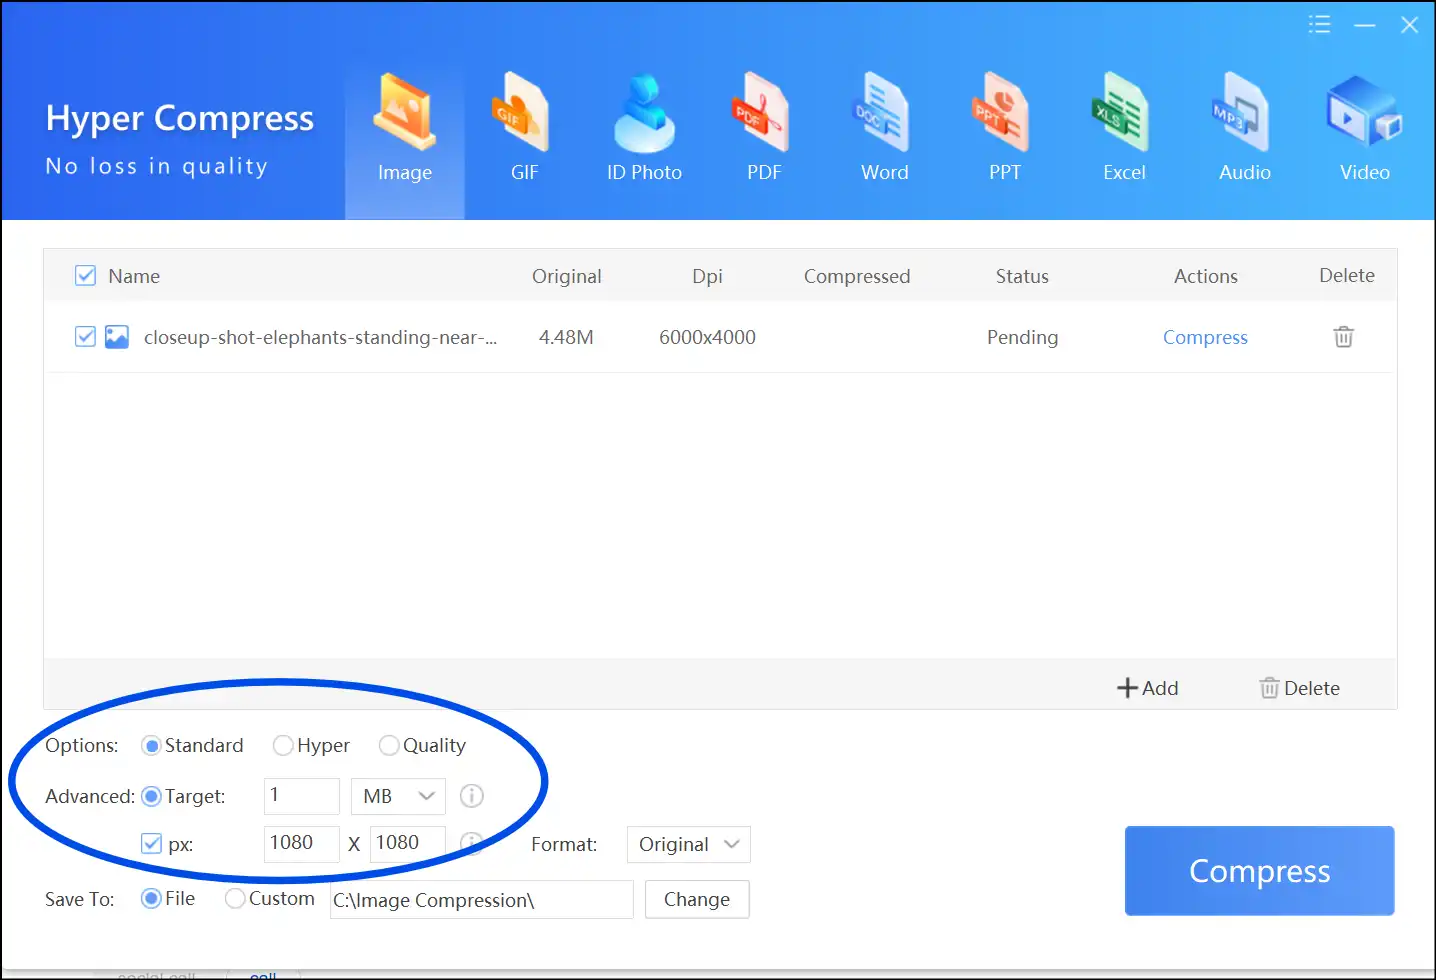
Task: Toggle the px checkbox
Action: click(x=151, y=844)
